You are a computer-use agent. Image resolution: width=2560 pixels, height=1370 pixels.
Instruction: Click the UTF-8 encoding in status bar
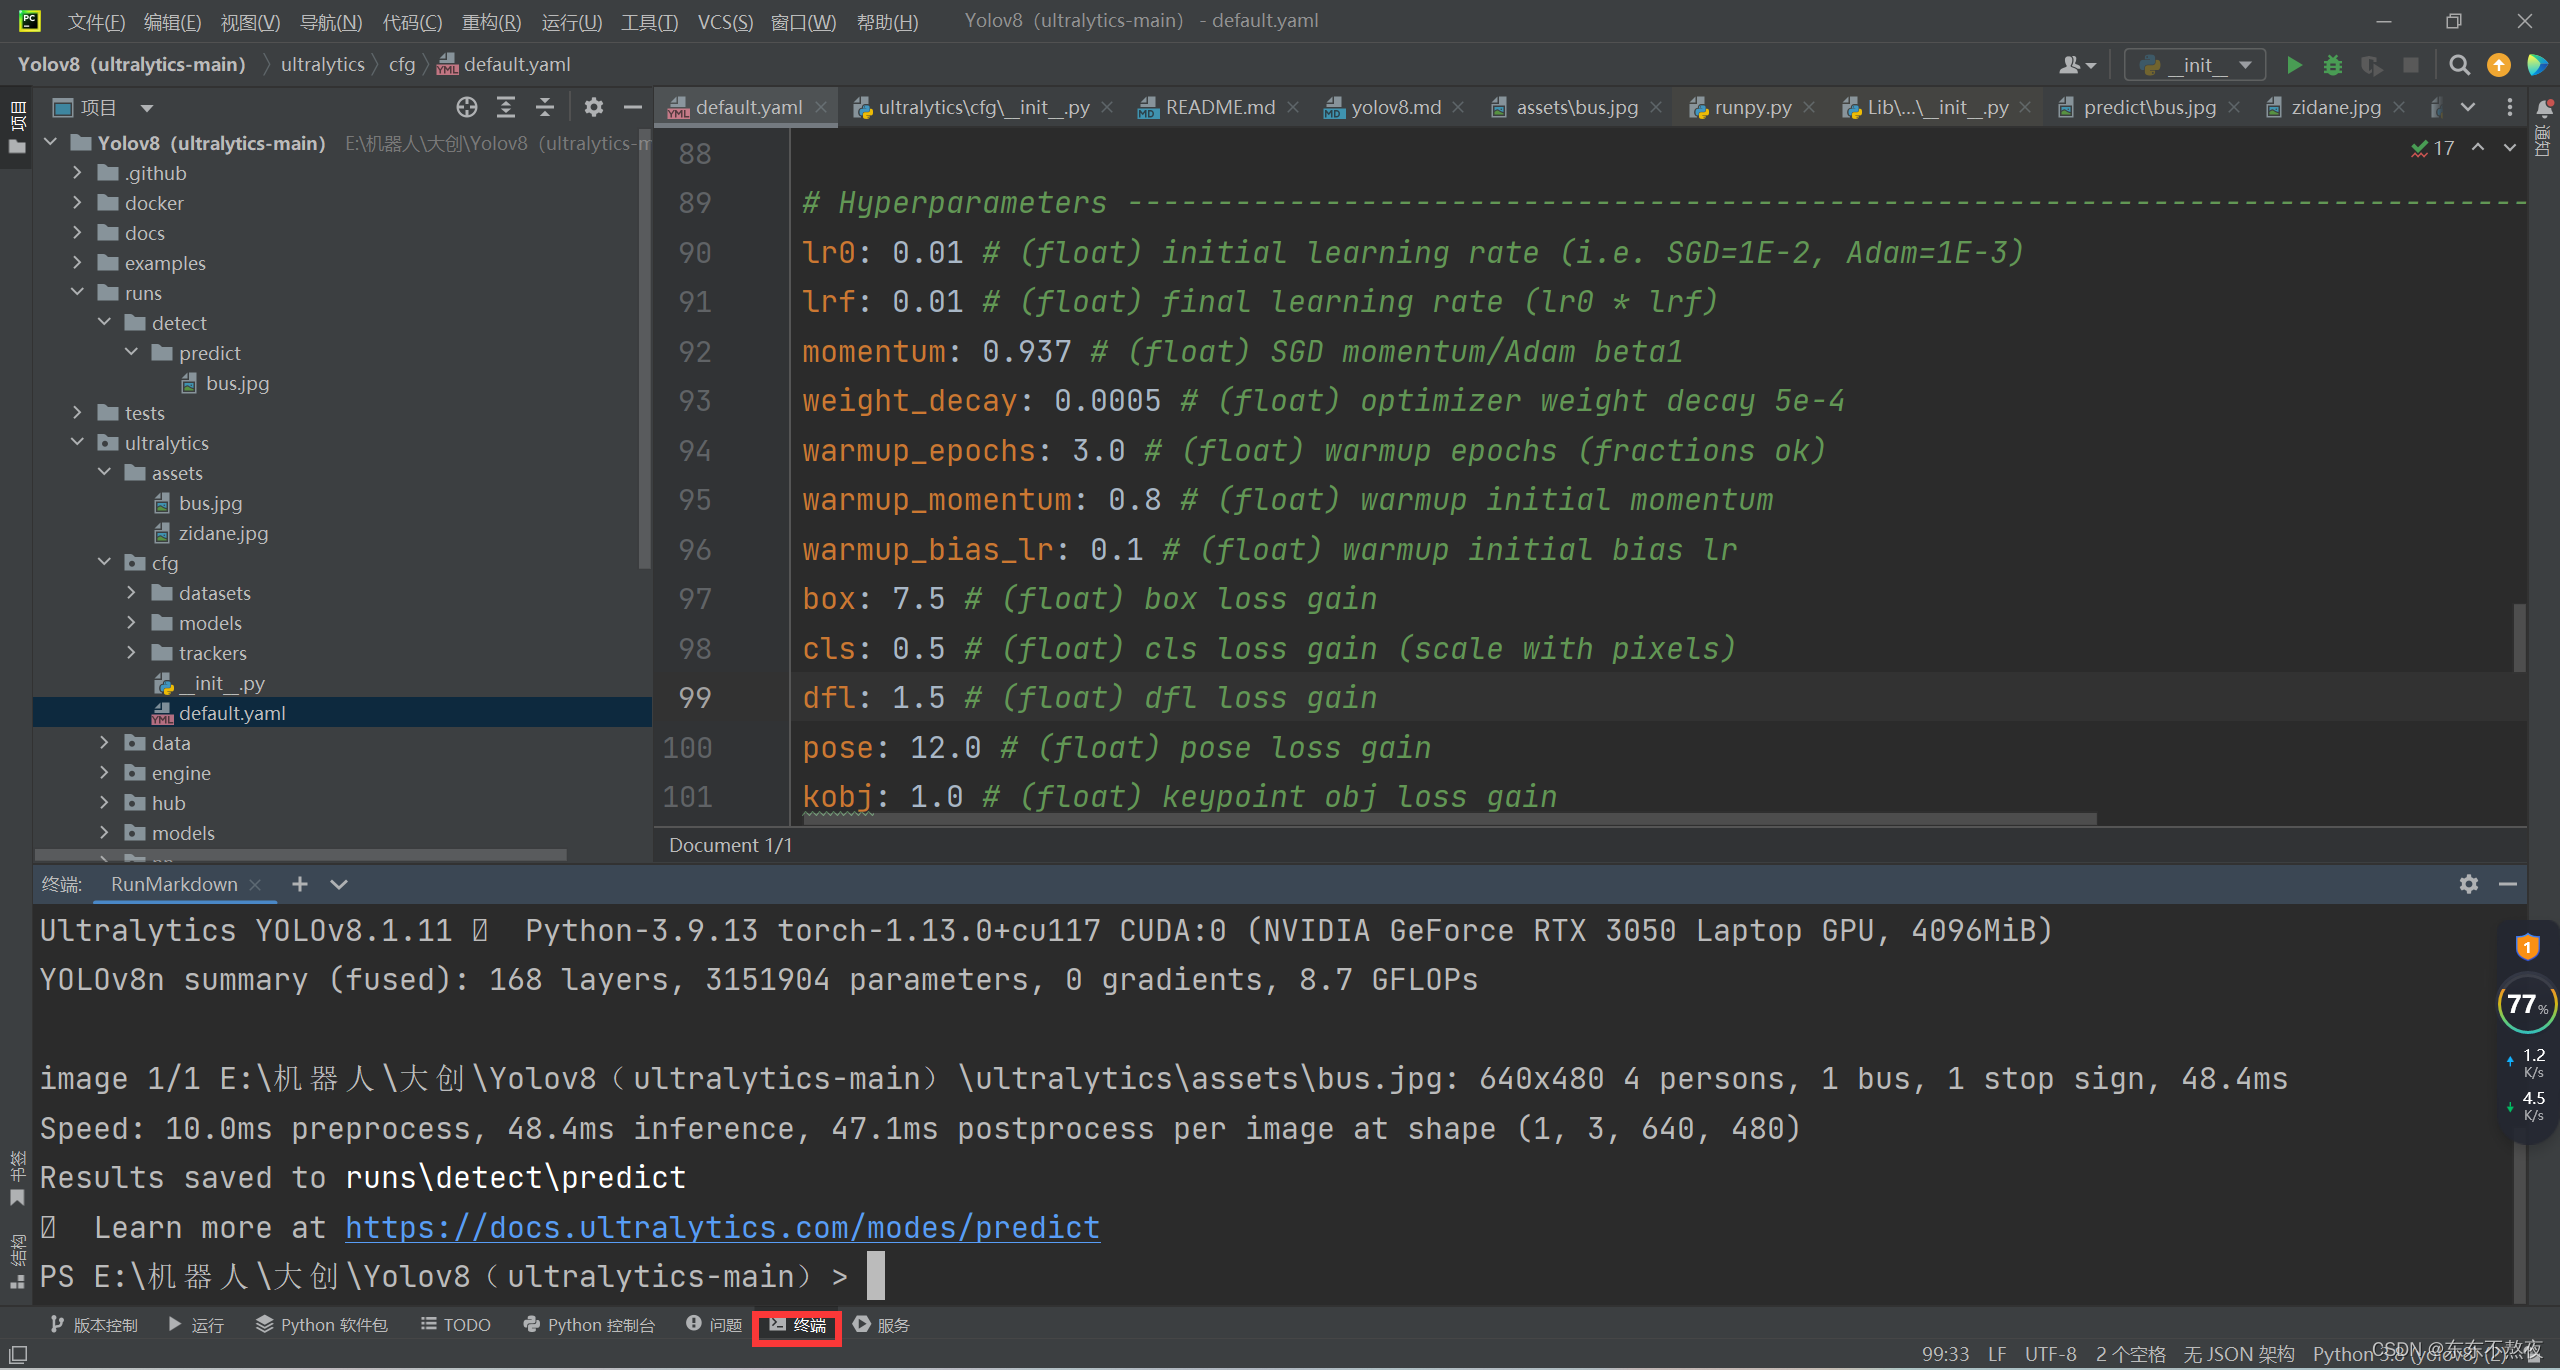click(x=2050, y=1353)
